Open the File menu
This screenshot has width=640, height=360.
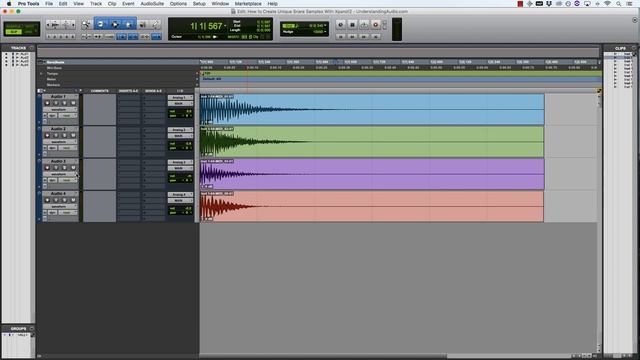point(49,4)
